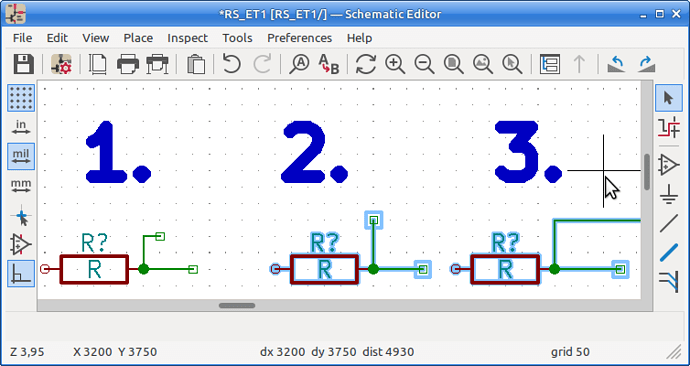
Task: Refresh the view with circular arrows
Action: 366,64
